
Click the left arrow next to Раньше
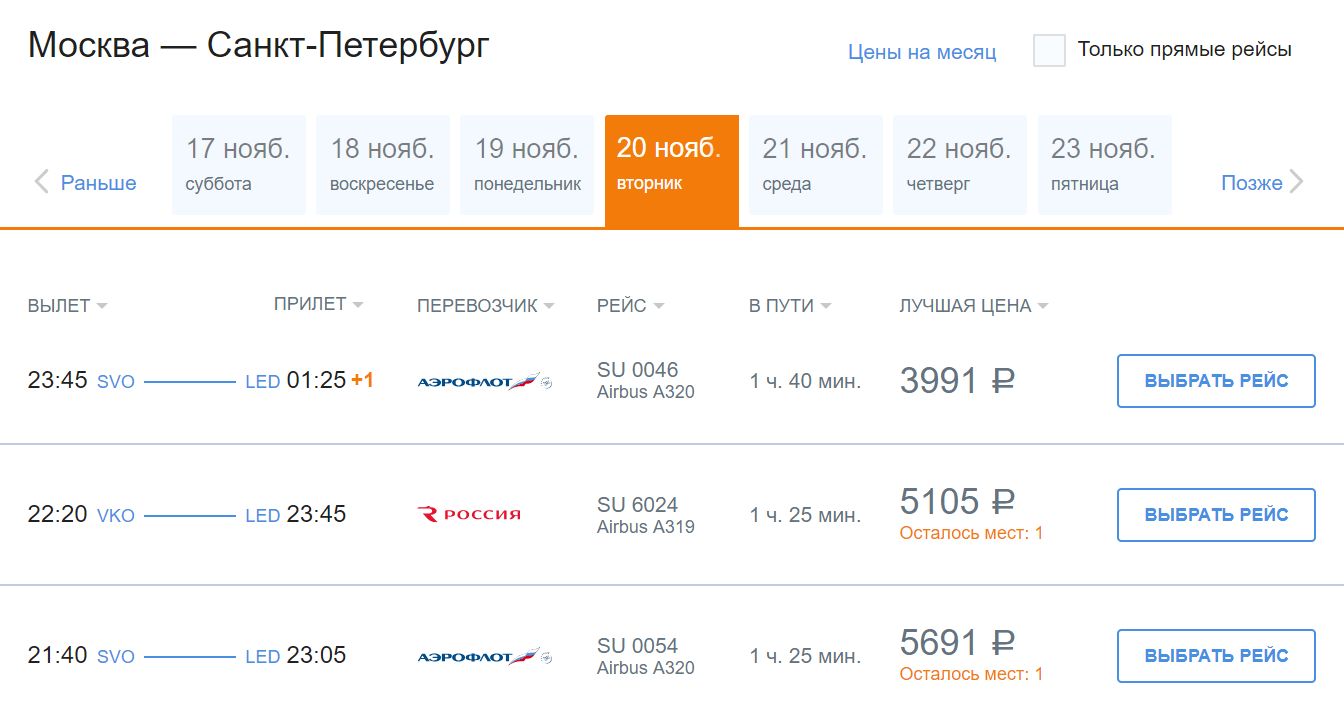42,182
